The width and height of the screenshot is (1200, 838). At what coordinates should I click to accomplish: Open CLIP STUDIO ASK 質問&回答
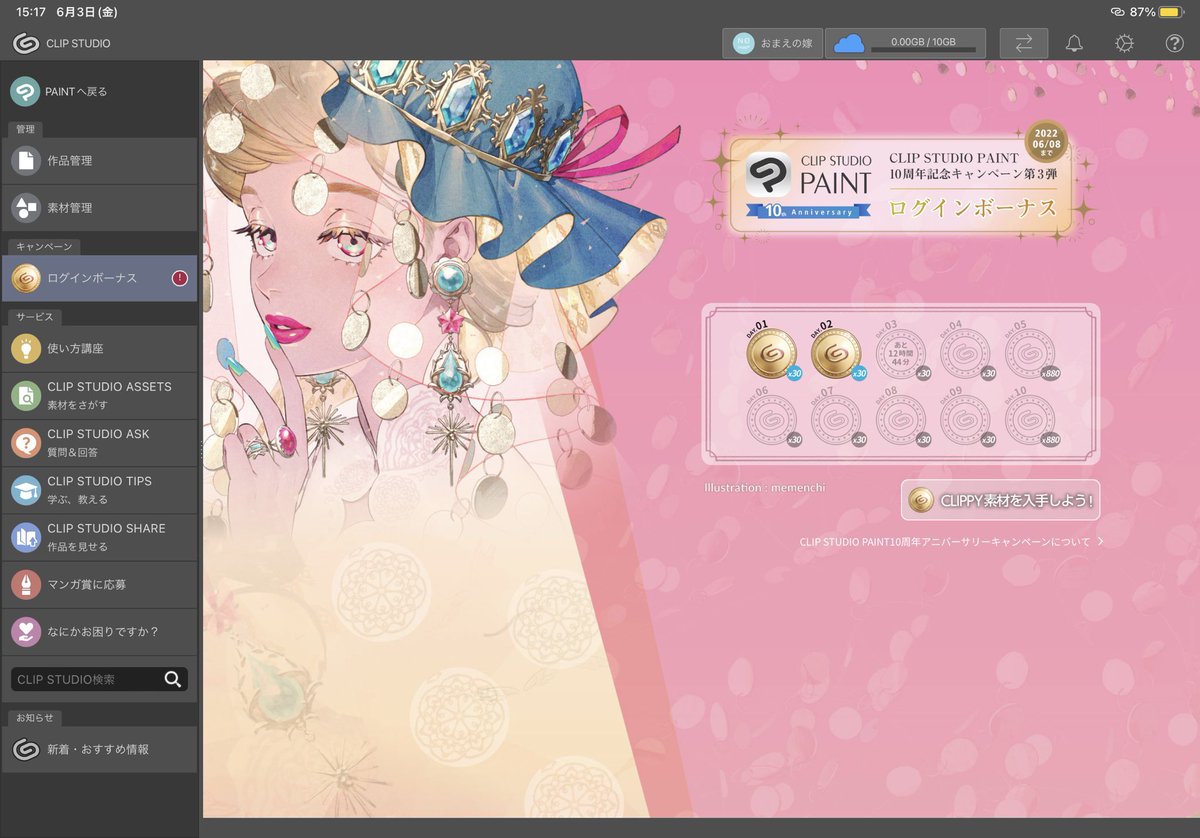pos(99,442)
